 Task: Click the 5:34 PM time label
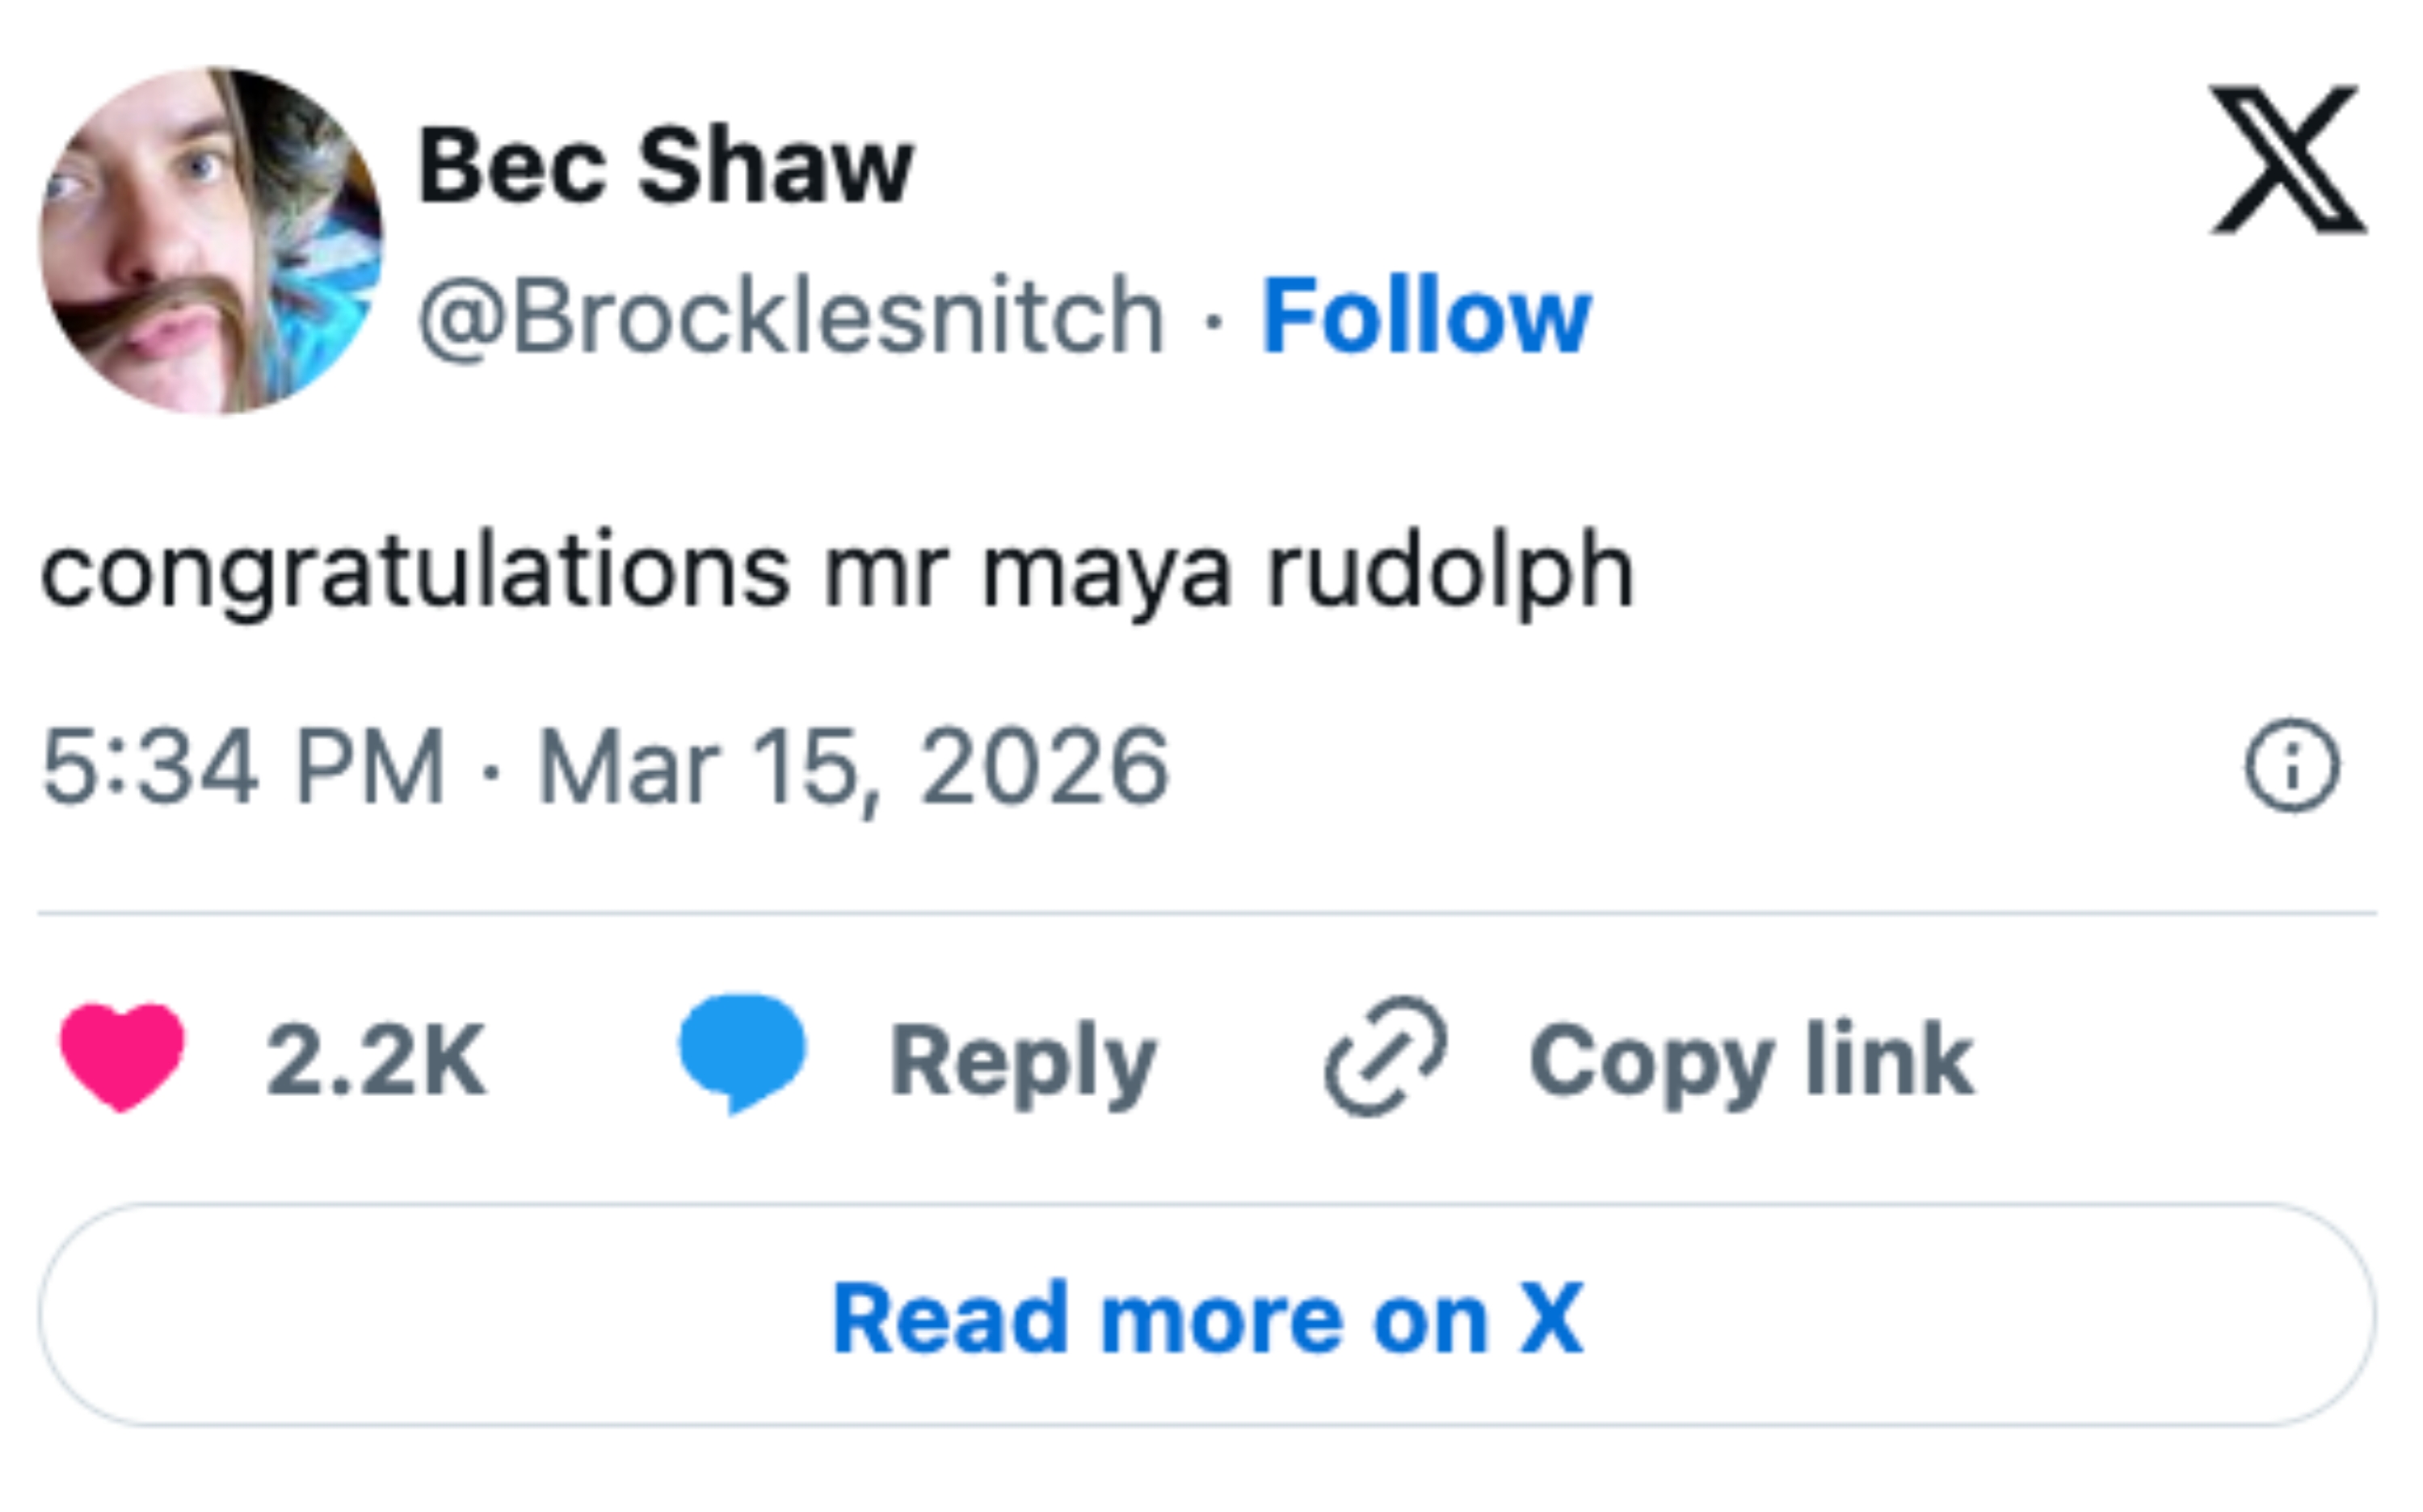[x=250, y=764]
